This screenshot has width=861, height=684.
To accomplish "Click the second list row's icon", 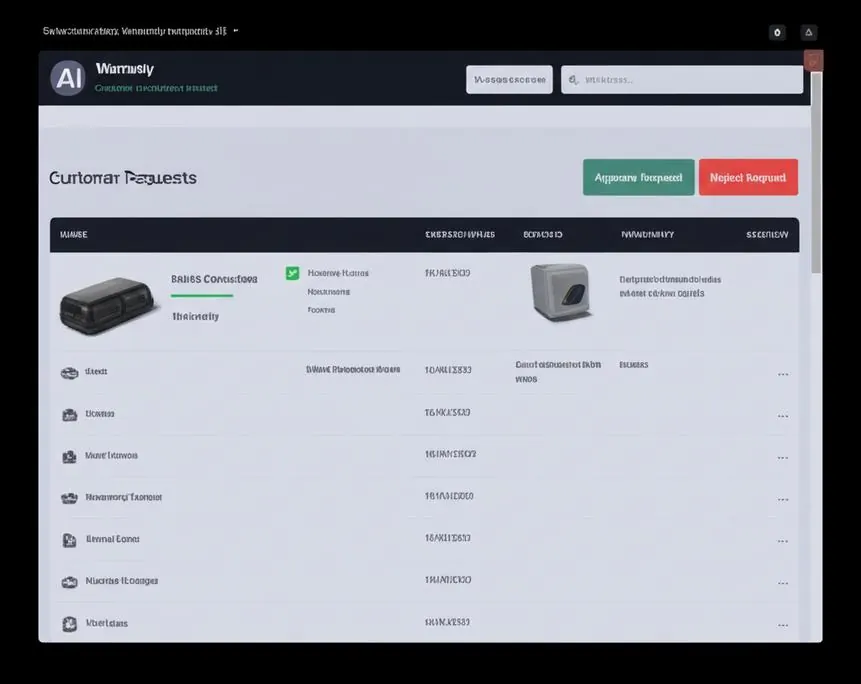I will tap(70, 415).
